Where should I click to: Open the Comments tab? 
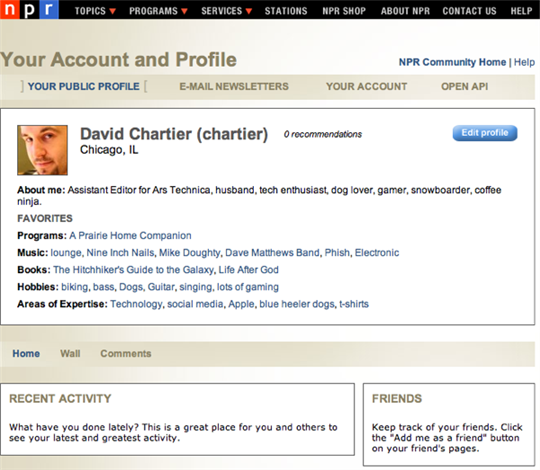click(126, 354)
